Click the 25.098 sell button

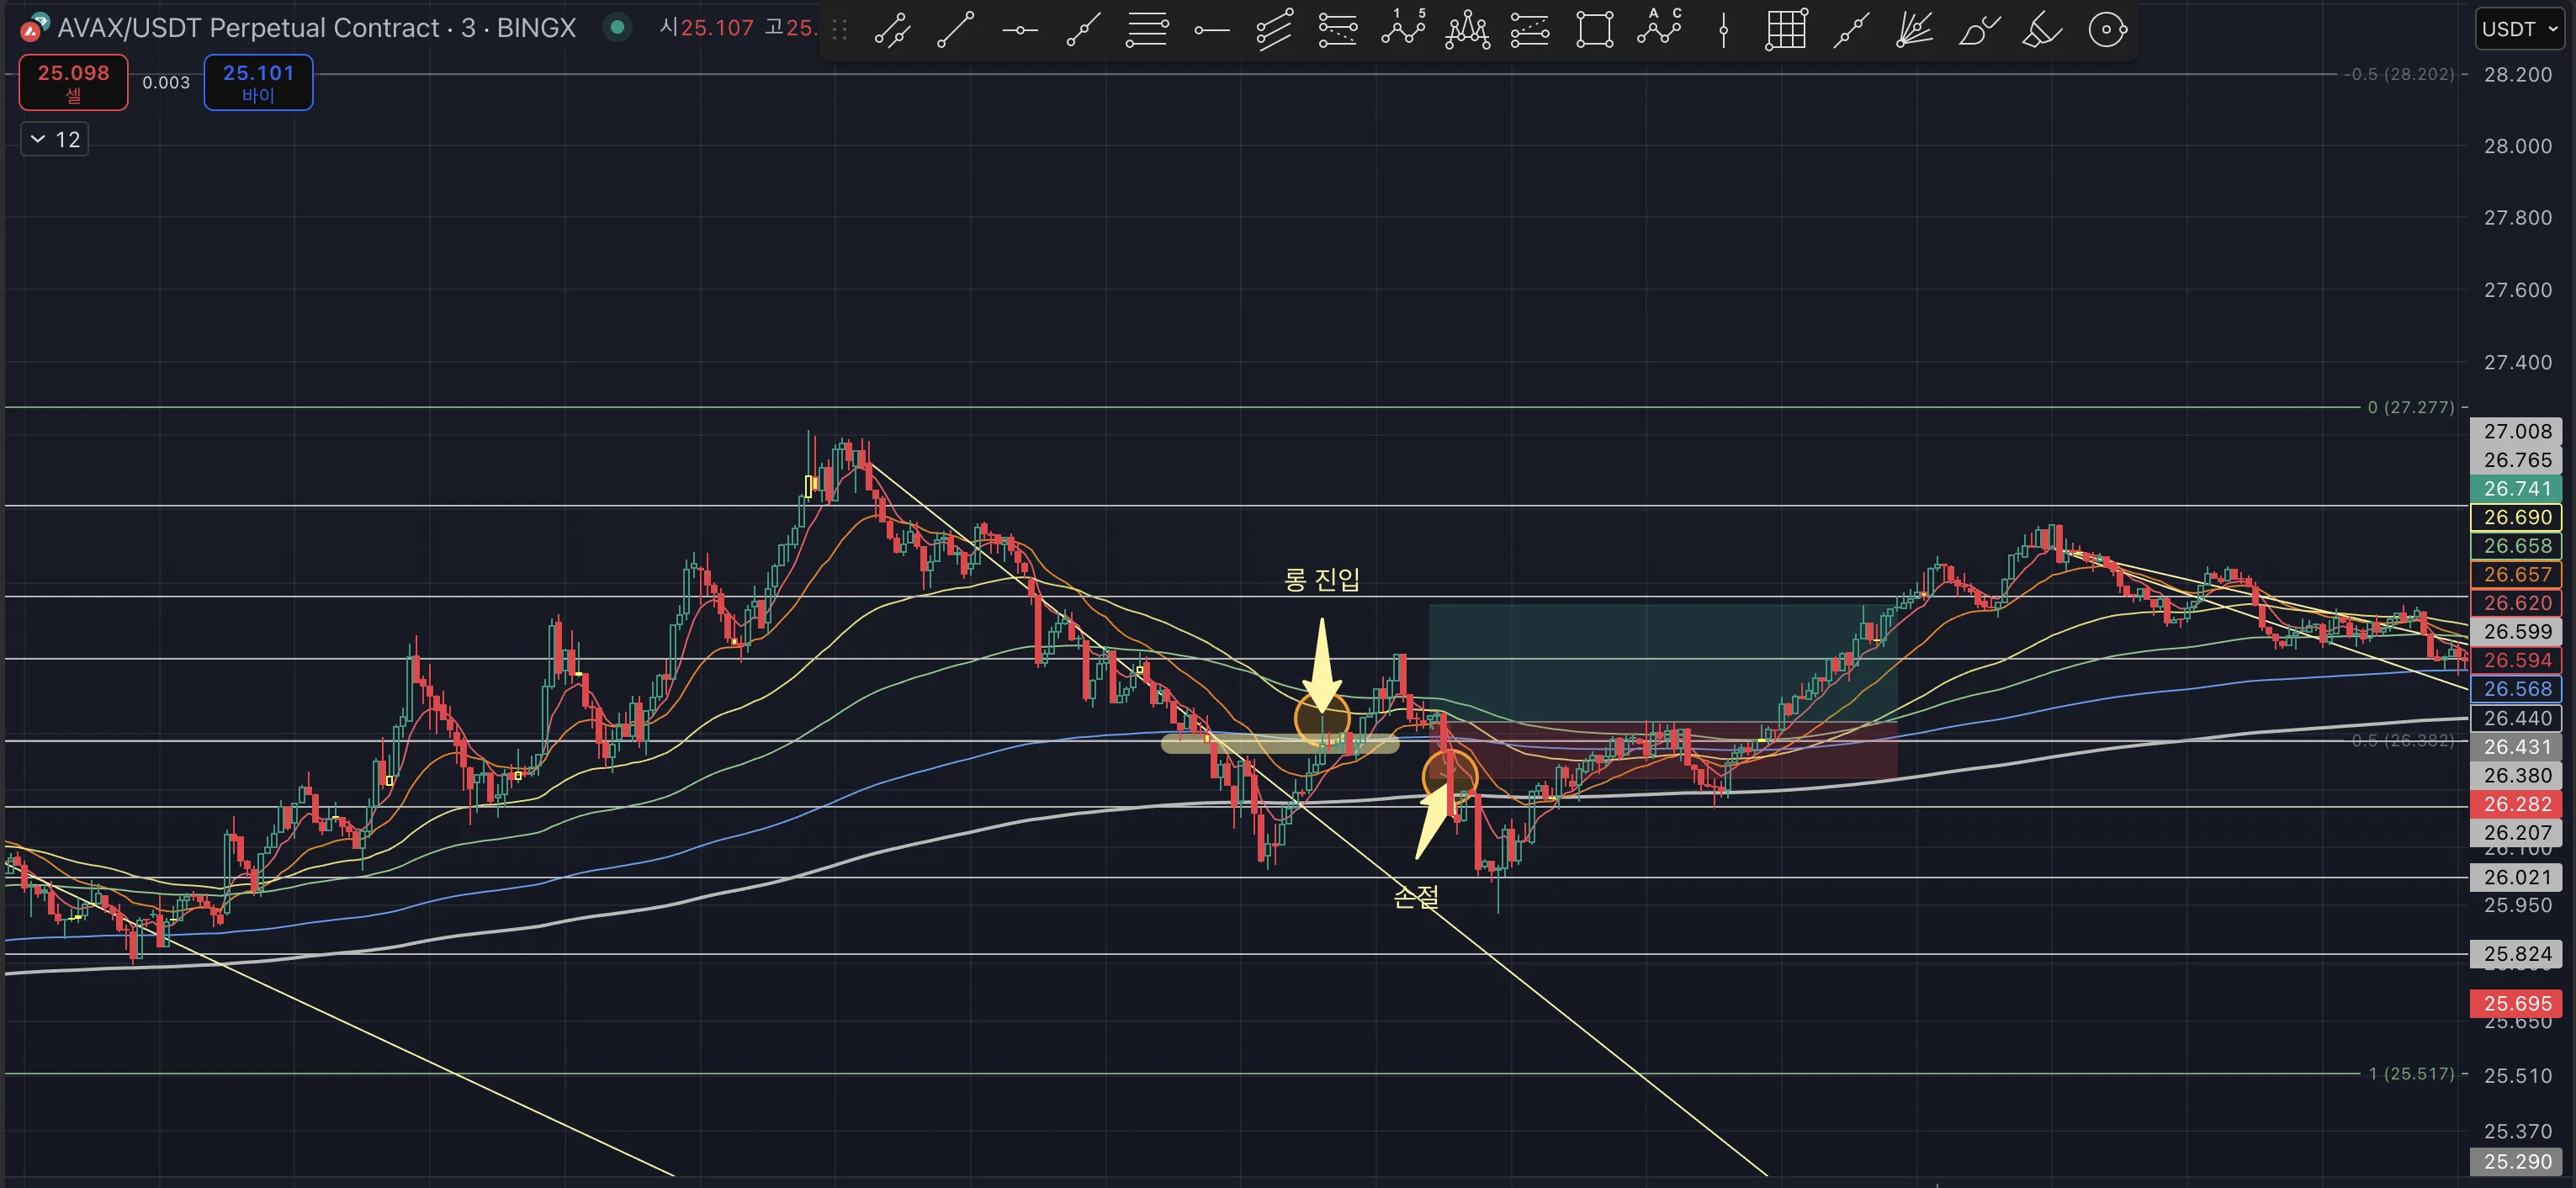click(x=73, y=82)
